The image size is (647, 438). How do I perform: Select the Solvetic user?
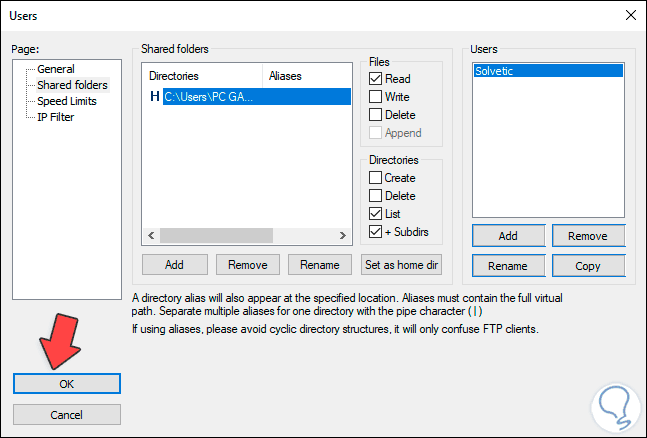tap(548, 71)
